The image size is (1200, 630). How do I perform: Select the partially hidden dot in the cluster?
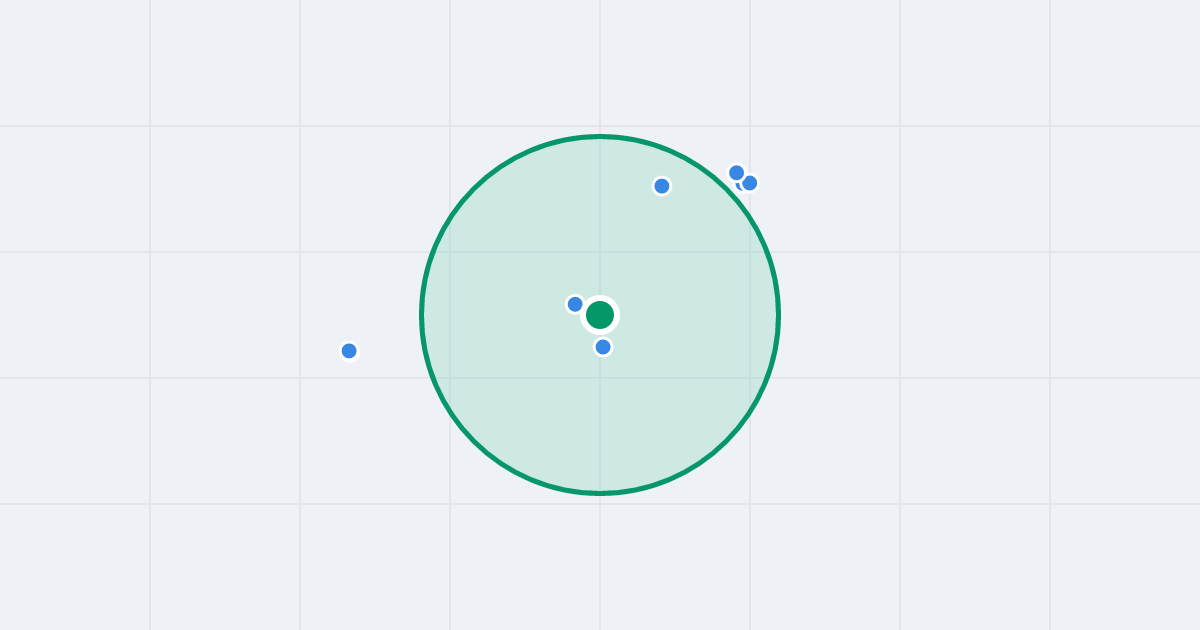(738, 187)
